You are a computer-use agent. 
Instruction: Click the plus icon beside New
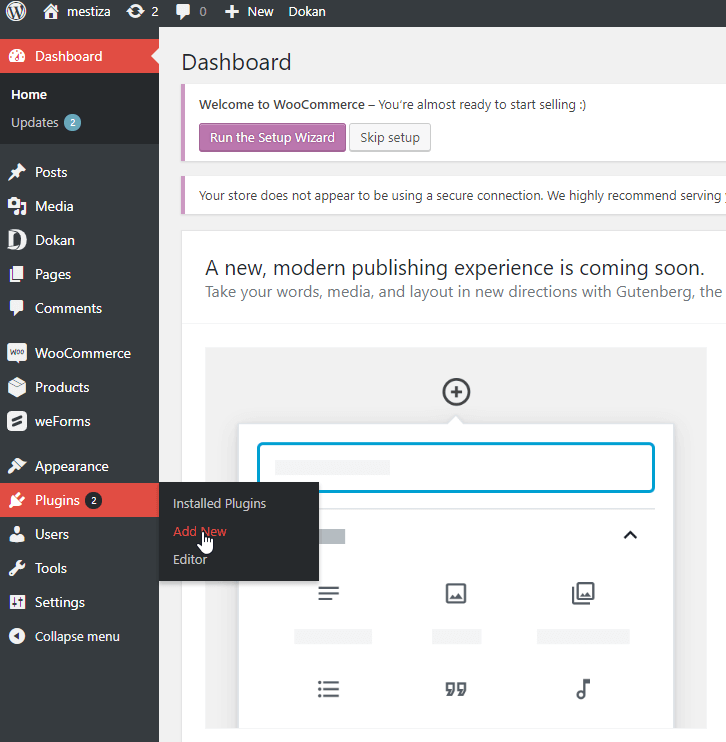pos(231,11)
